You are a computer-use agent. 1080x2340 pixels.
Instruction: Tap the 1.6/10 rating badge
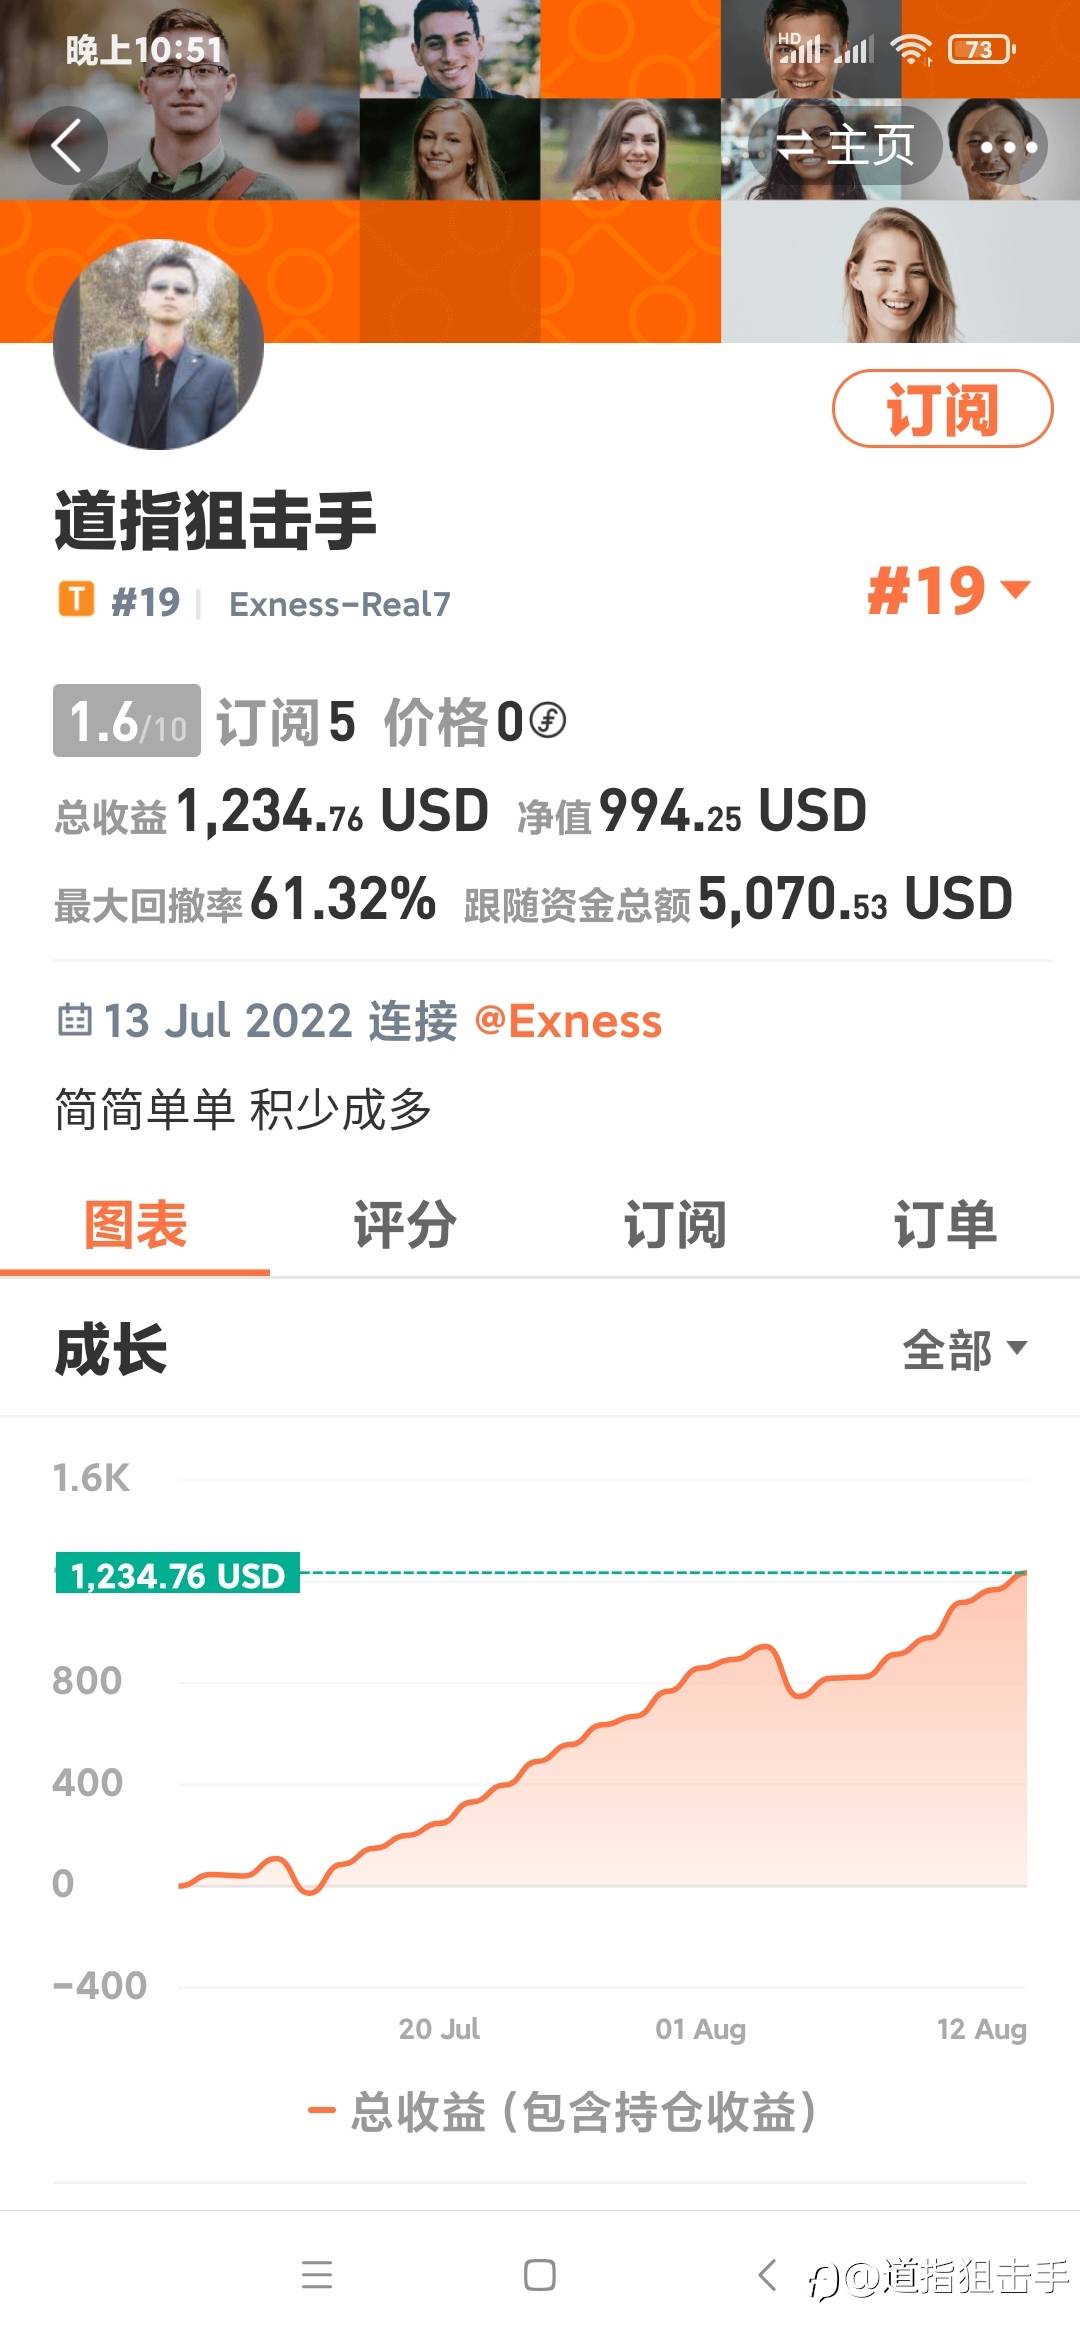[x=127, y=720]
